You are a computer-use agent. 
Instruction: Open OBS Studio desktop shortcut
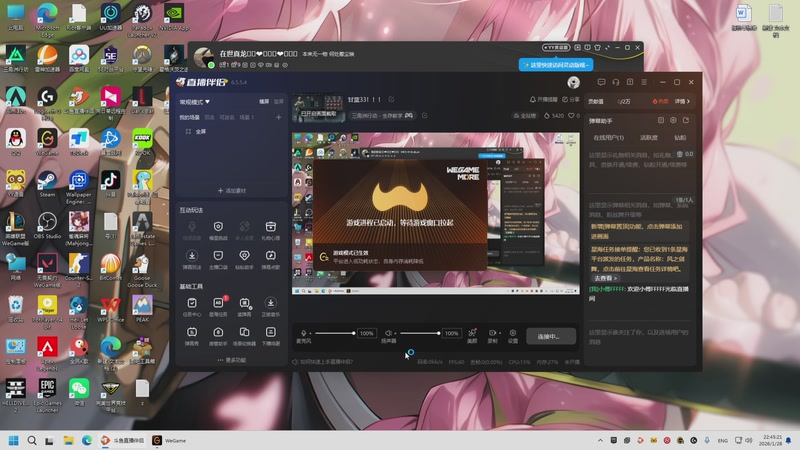click(x=47, y=226)
